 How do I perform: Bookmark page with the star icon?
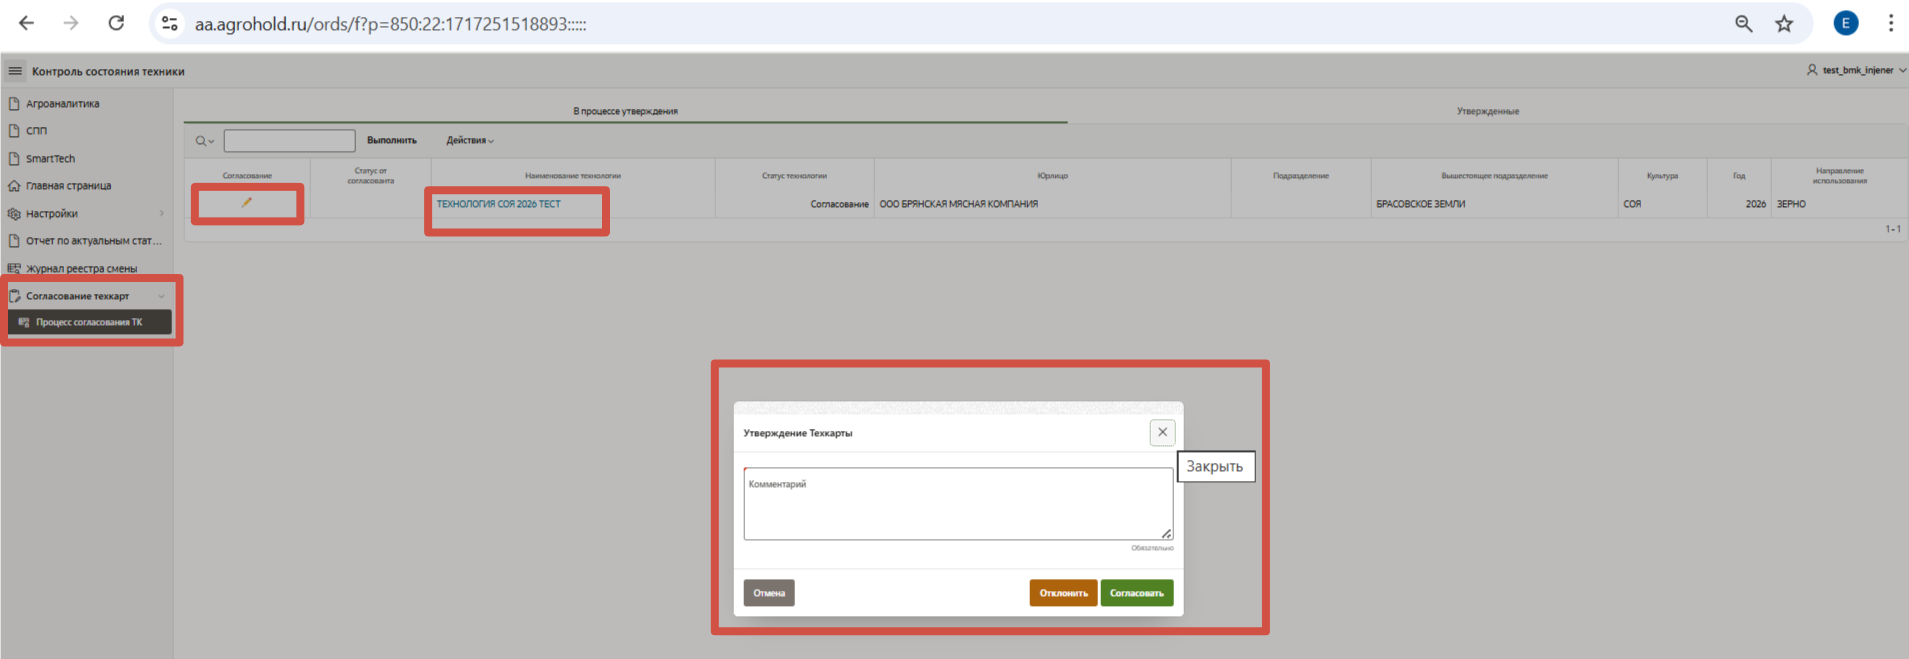coord(1784,24)
